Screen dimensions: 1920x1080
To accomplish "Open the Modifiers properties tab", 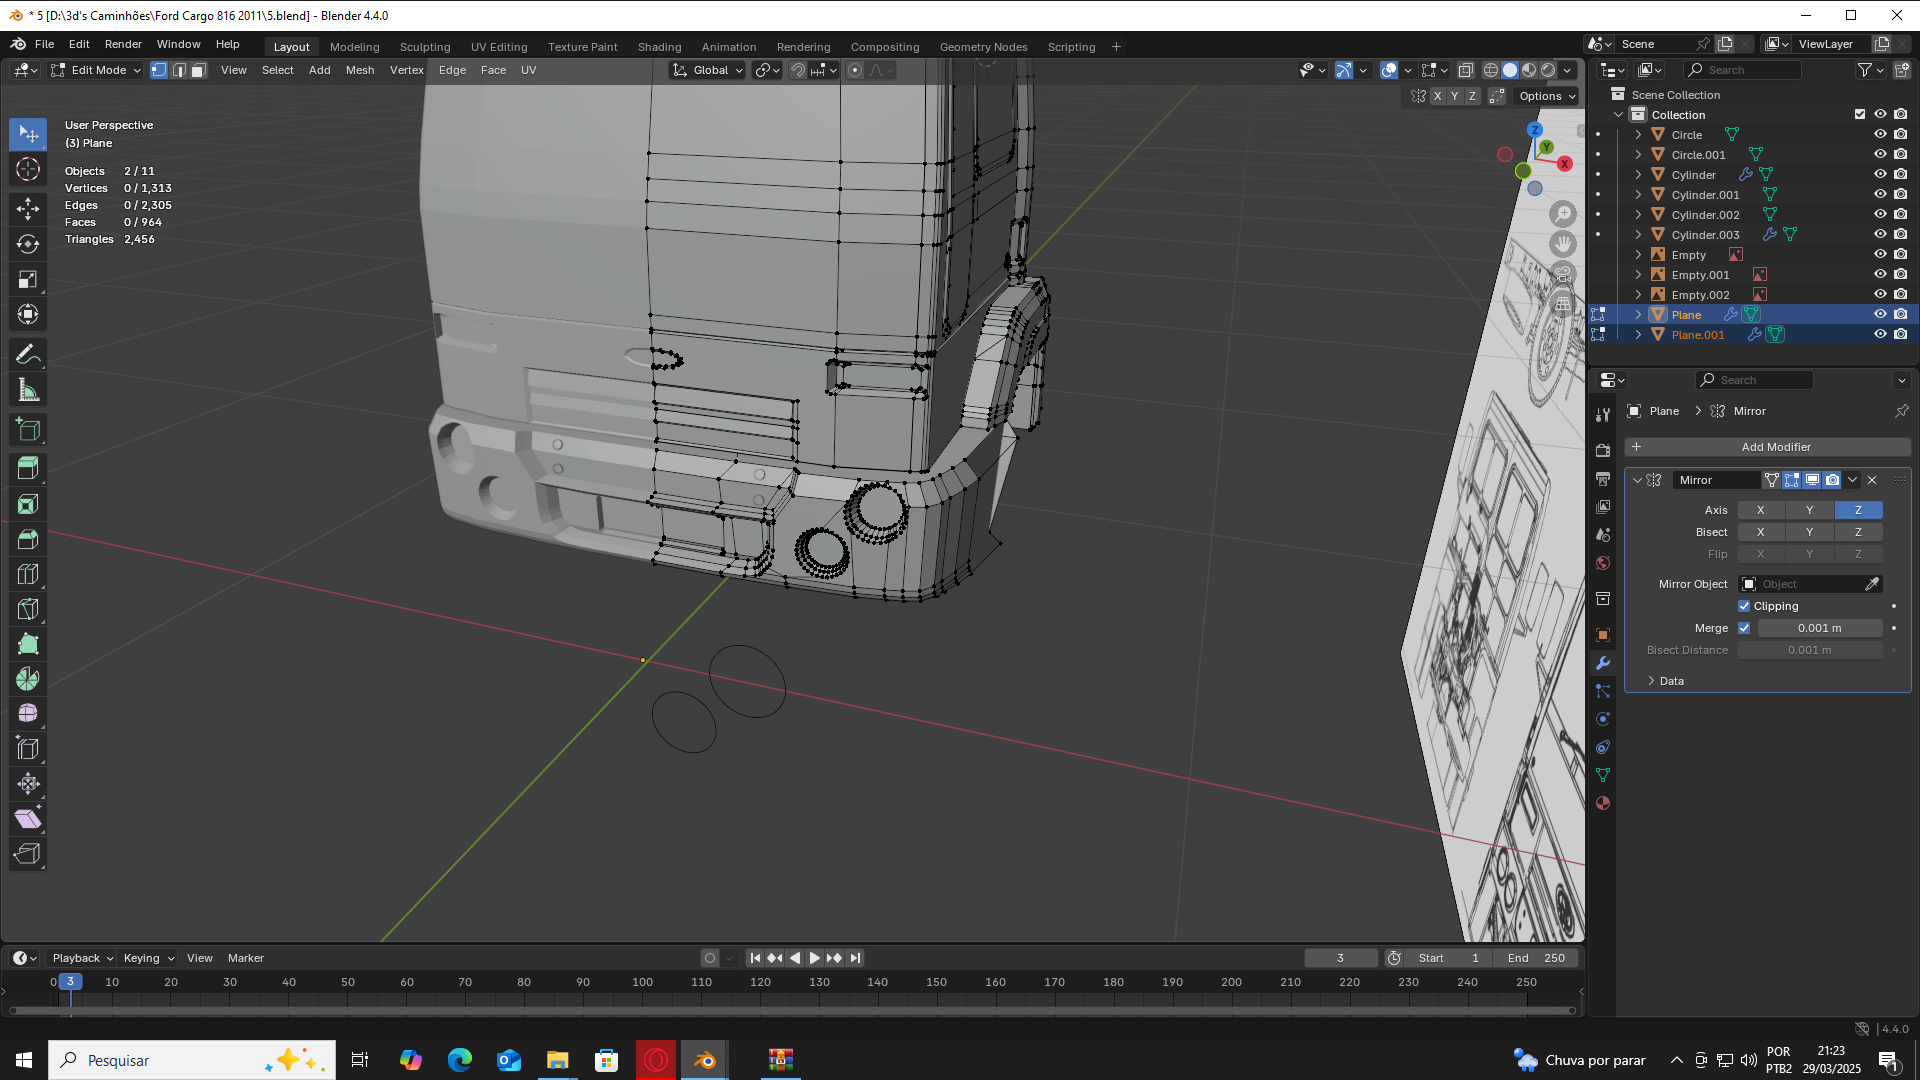I will tap(1603, 663).
